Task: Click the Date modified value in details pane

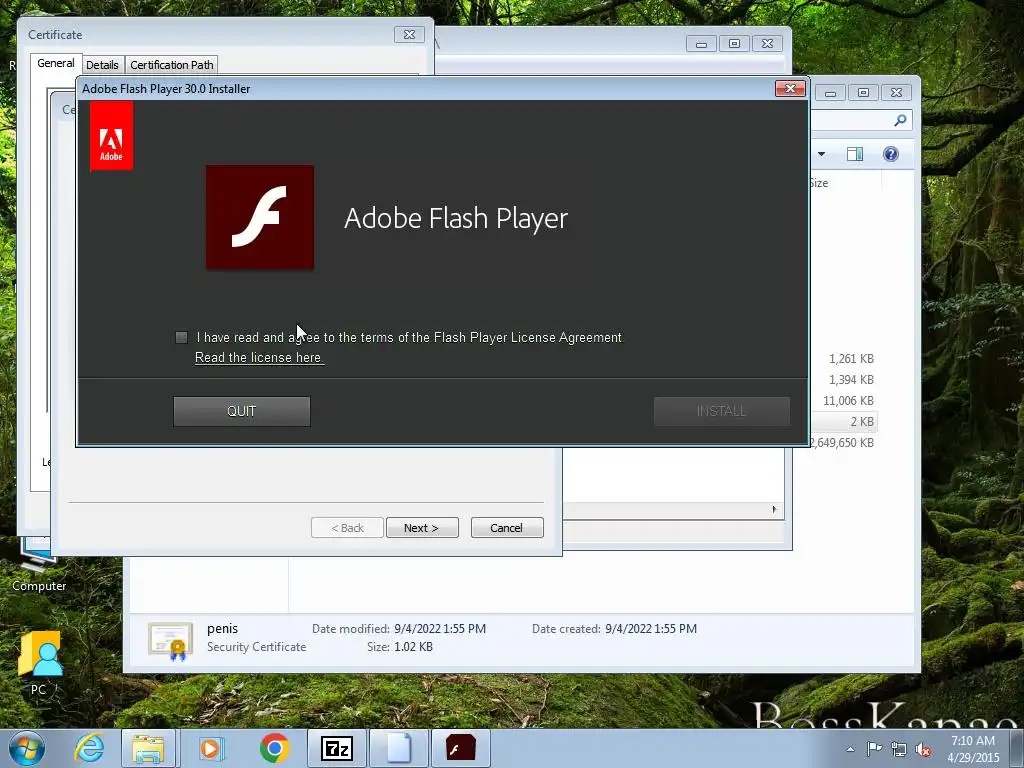Action: click(440, 628)
